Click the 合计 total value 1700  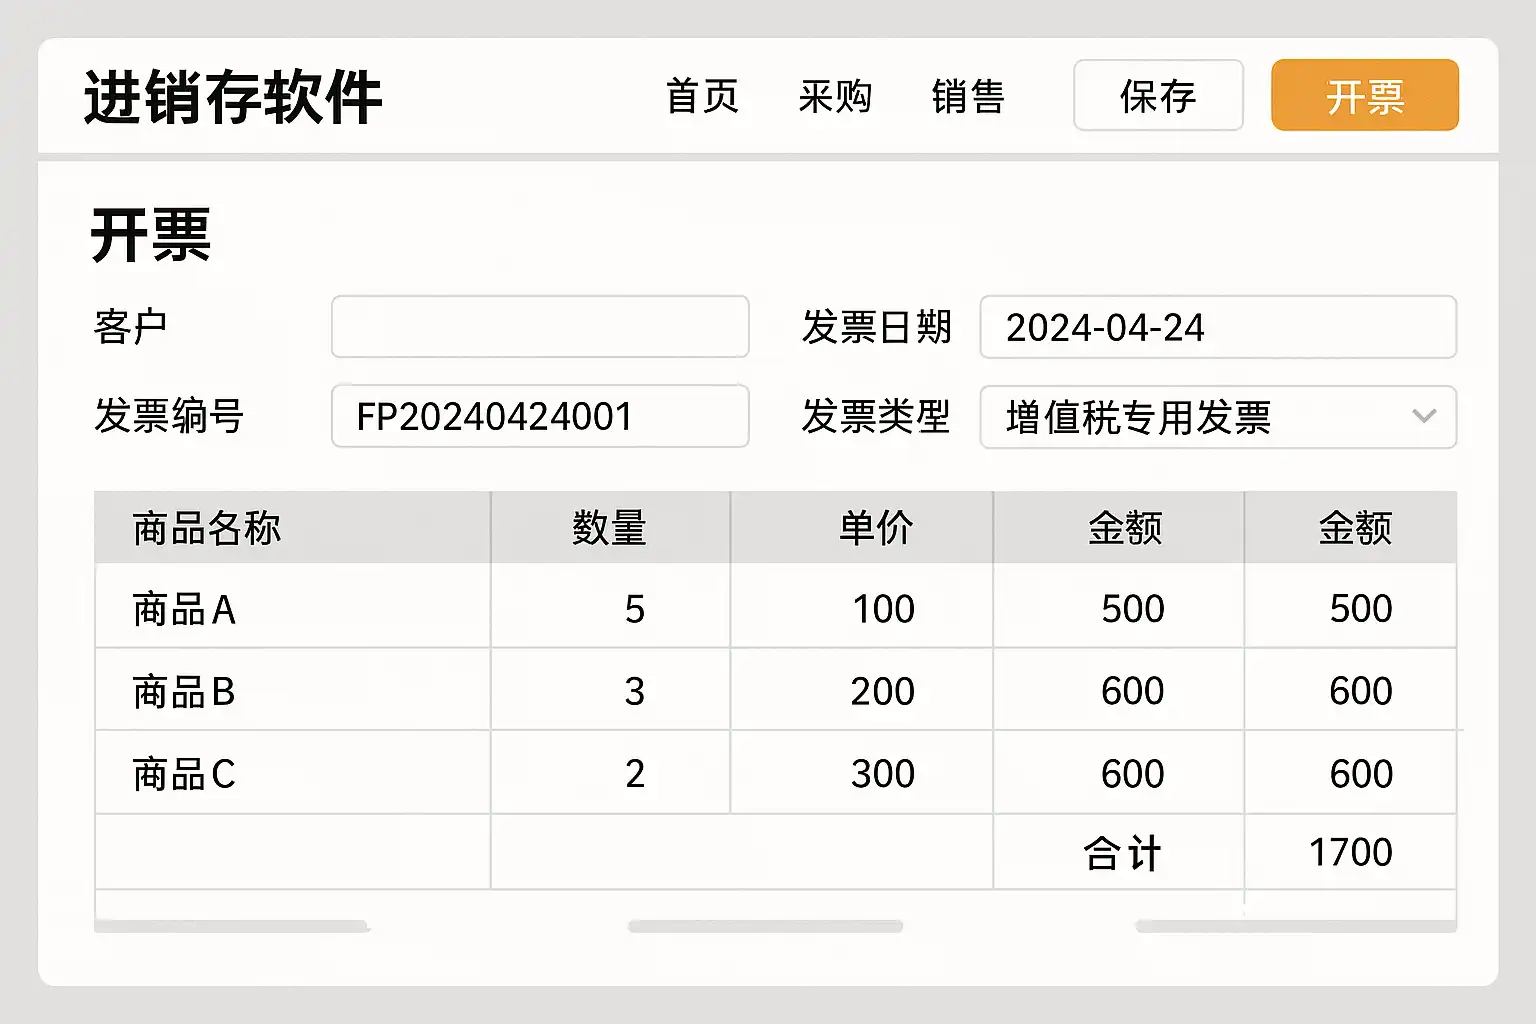[1350, 852]
